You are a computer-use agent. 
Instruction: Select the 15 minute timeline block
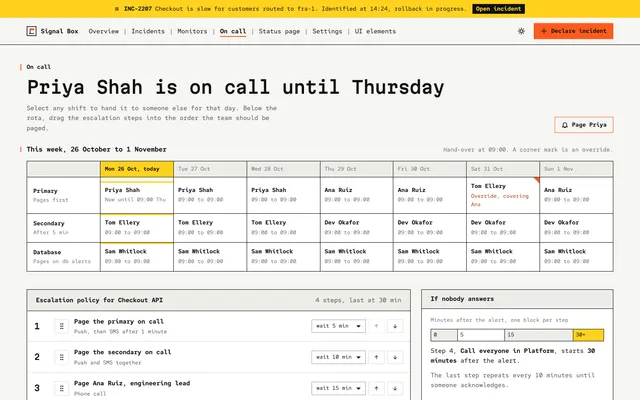(539, 335)
